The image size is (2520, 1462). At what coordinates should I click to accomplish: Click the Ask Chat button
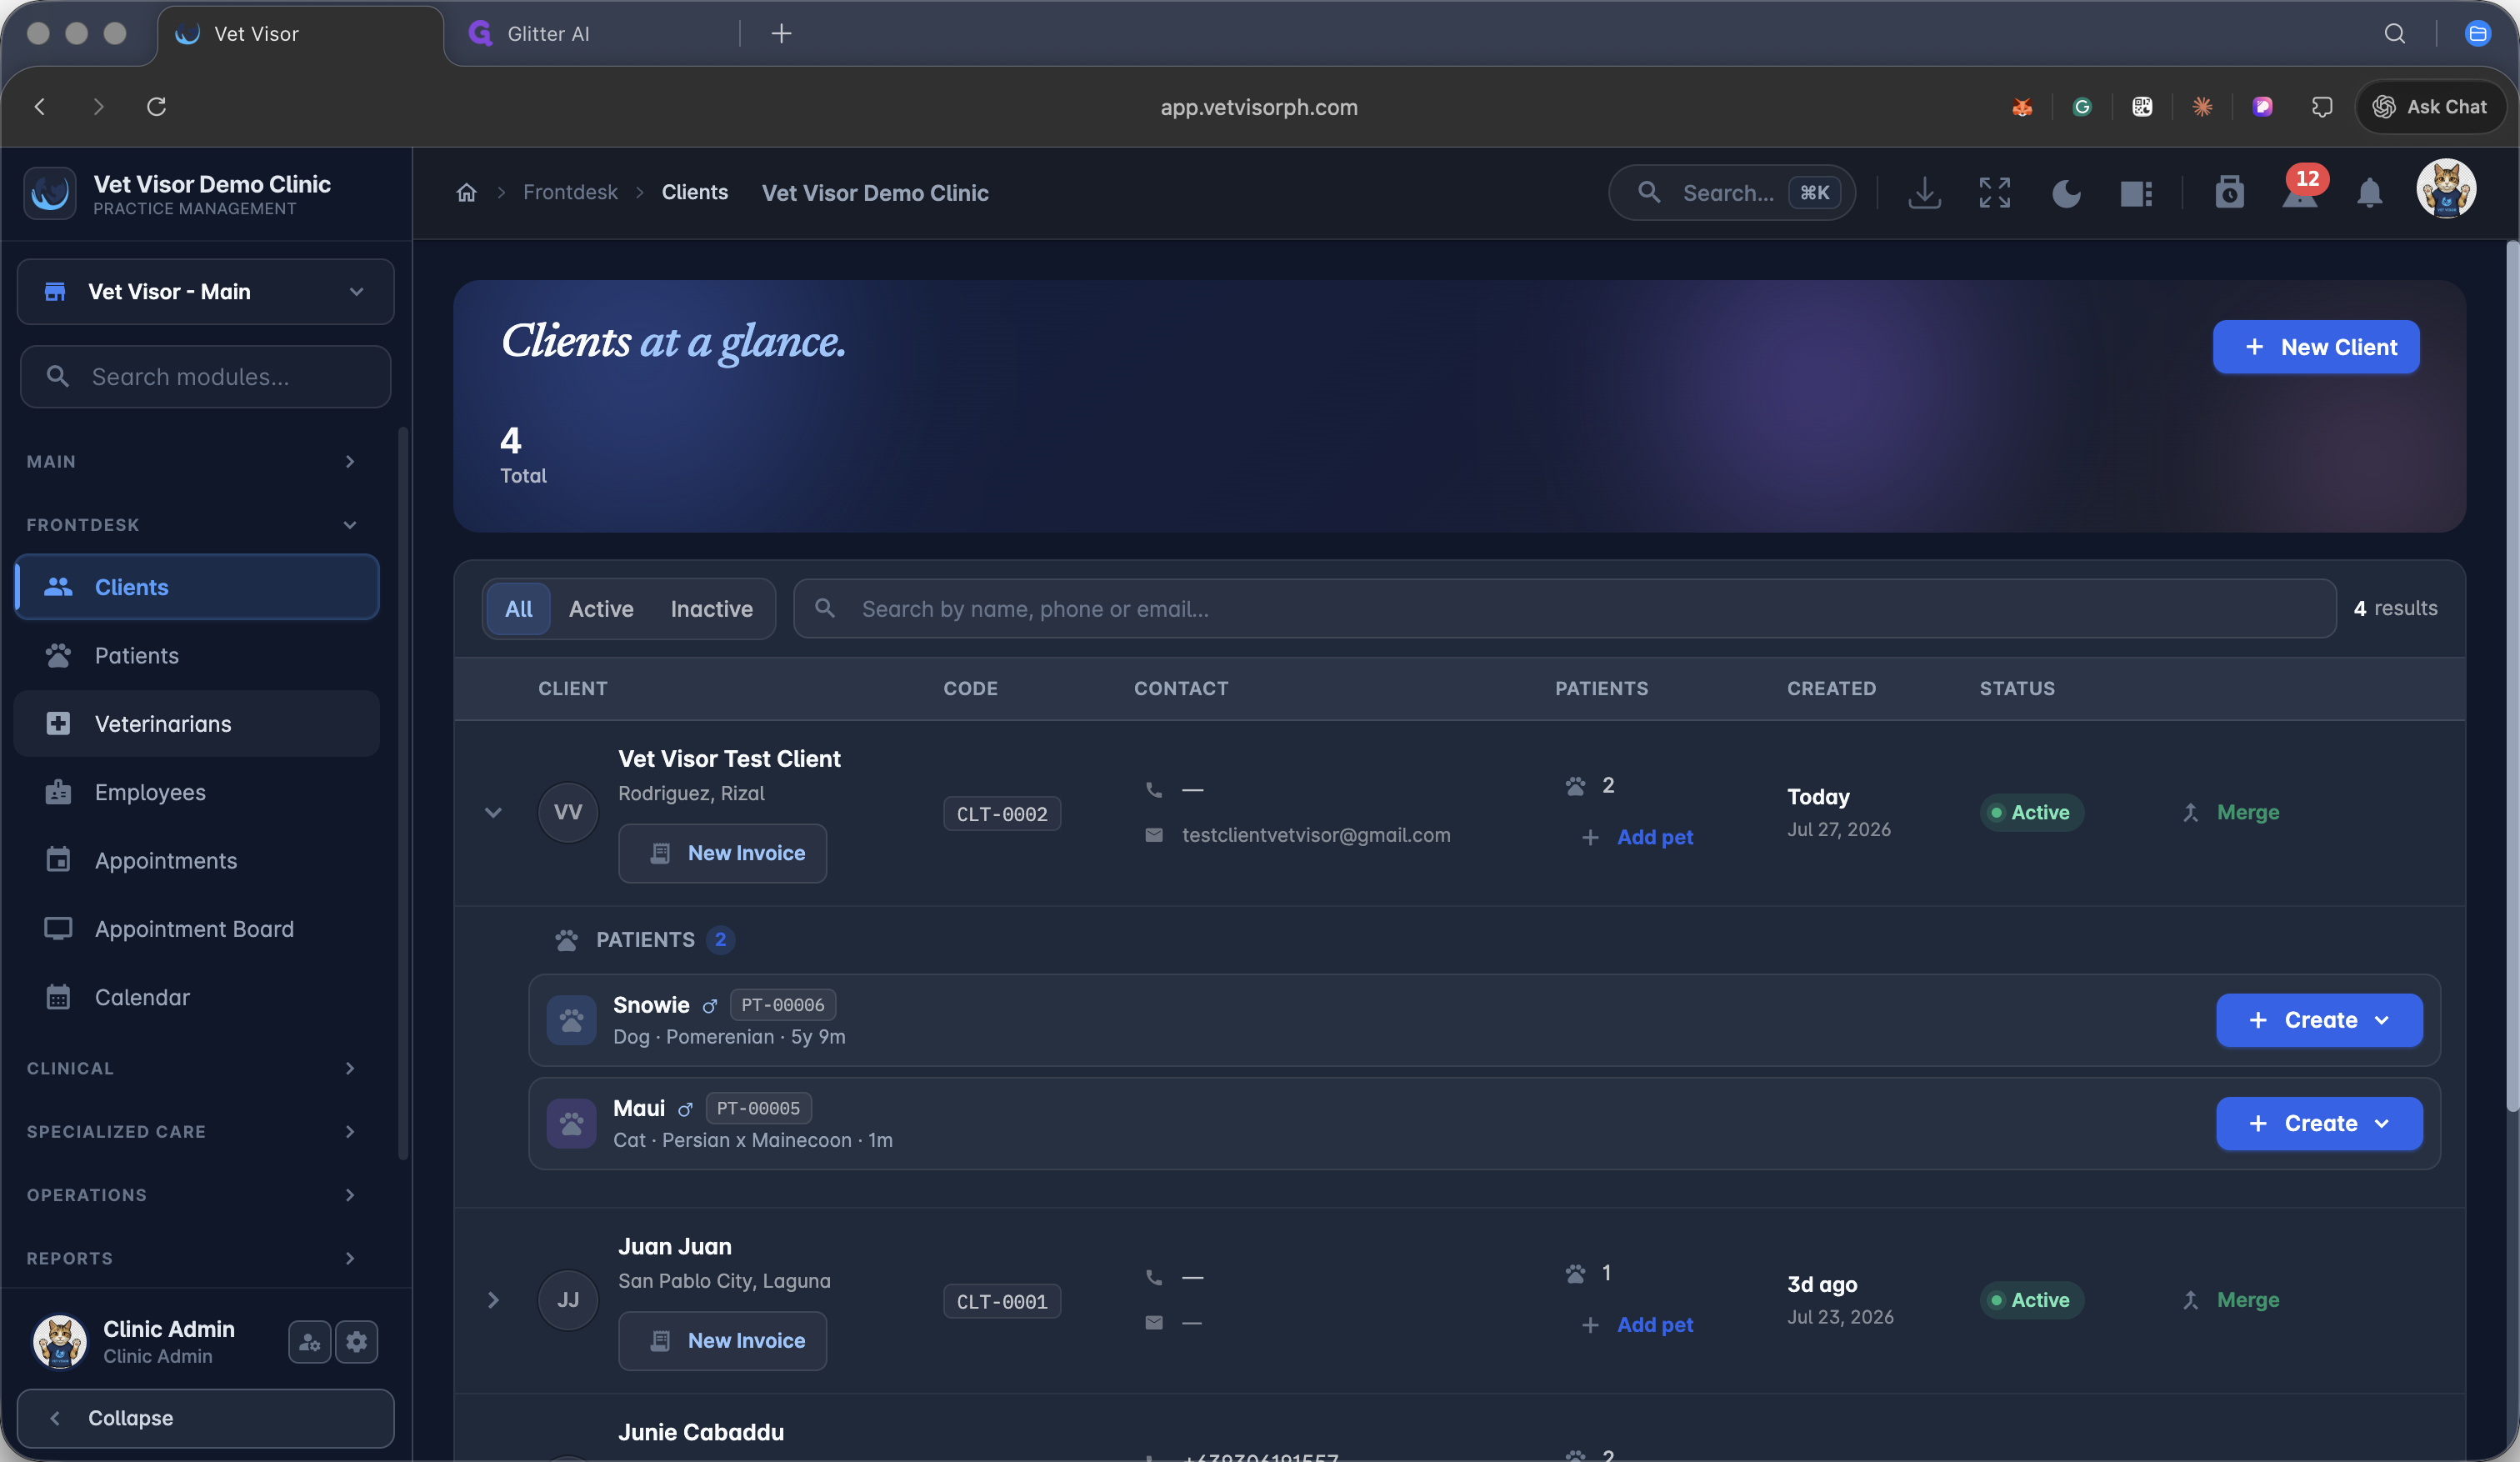2430,107
